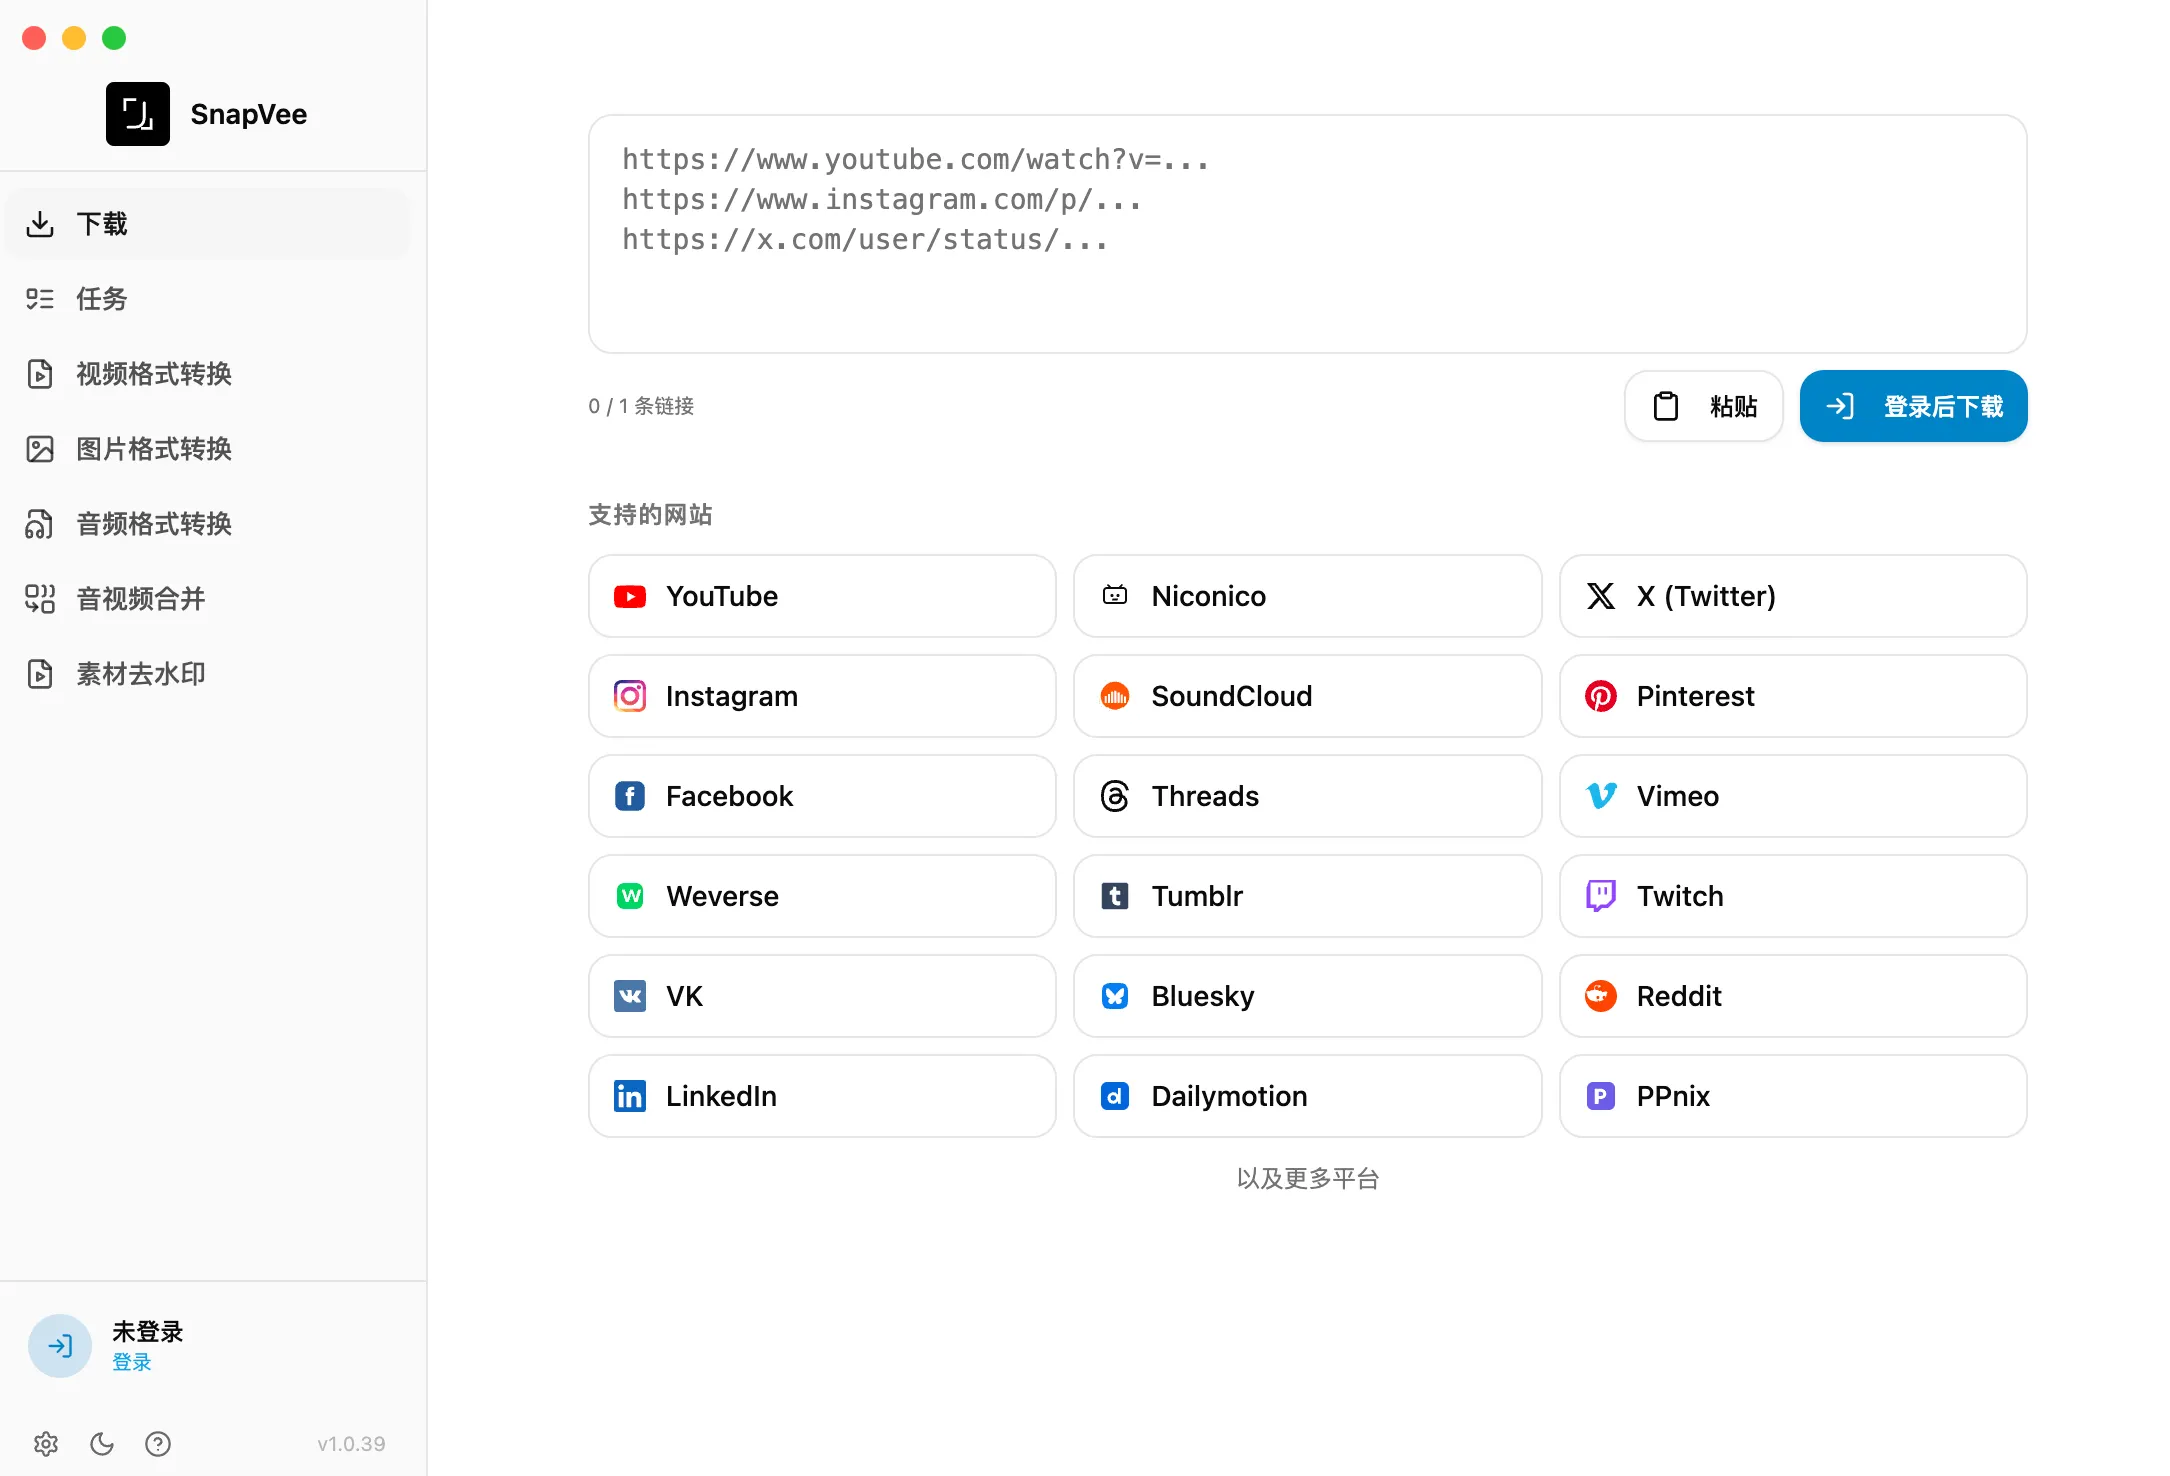Click the Tumblr site label
This screenshot has height=1476, width=2170.
pos(1197,896)
